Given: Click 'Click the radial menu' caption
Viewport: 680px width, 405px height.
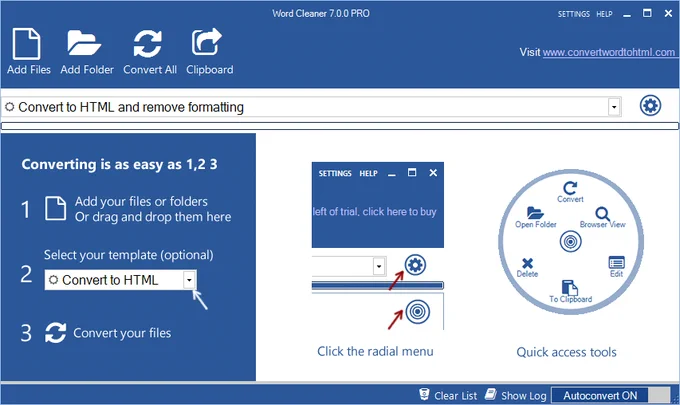Looking at the screenshot, I should coord(375,351).
